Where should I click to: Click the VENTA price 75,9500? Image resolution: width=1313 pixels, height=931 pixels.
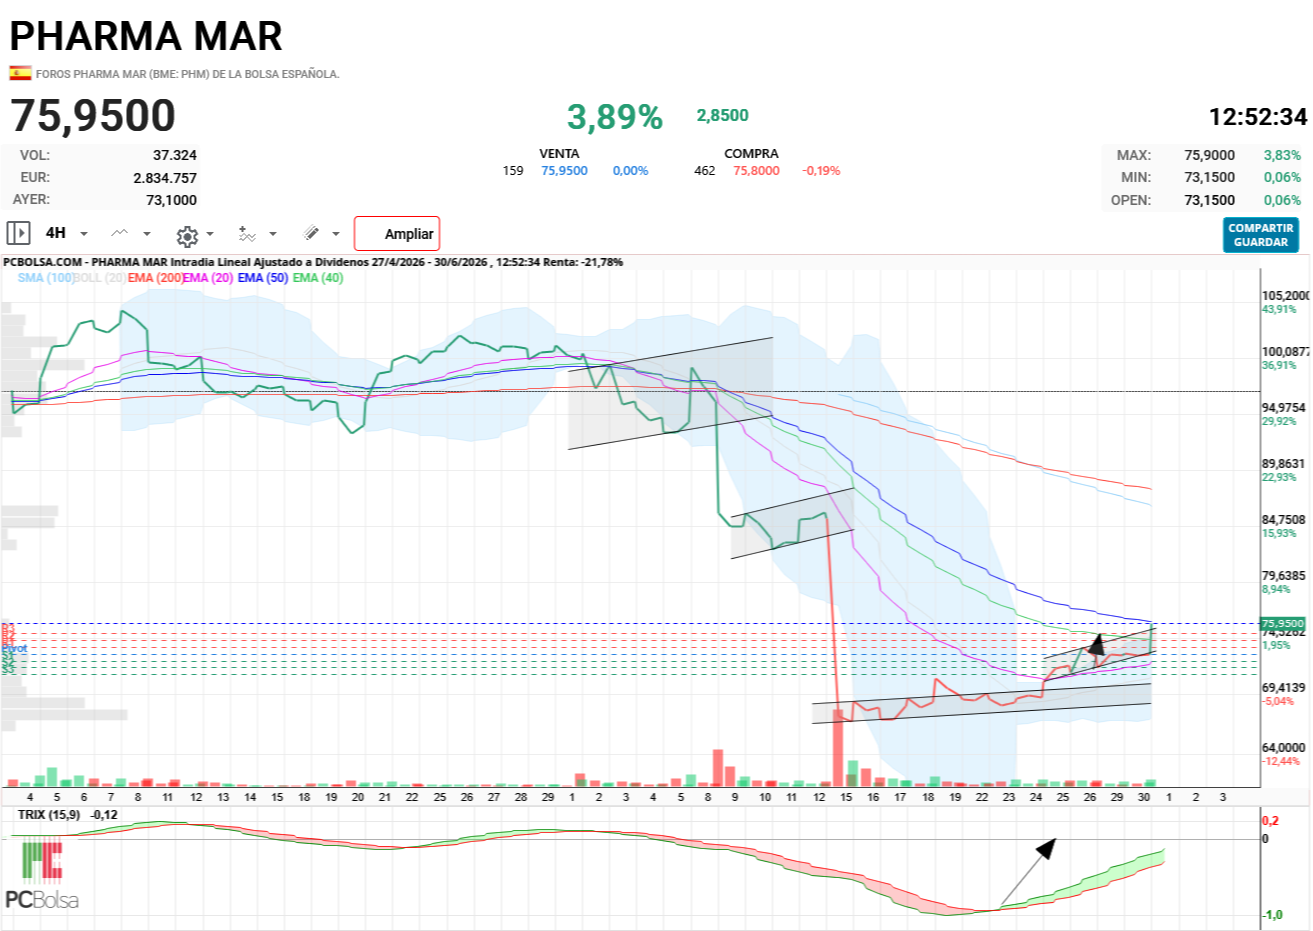pos(565,171)
